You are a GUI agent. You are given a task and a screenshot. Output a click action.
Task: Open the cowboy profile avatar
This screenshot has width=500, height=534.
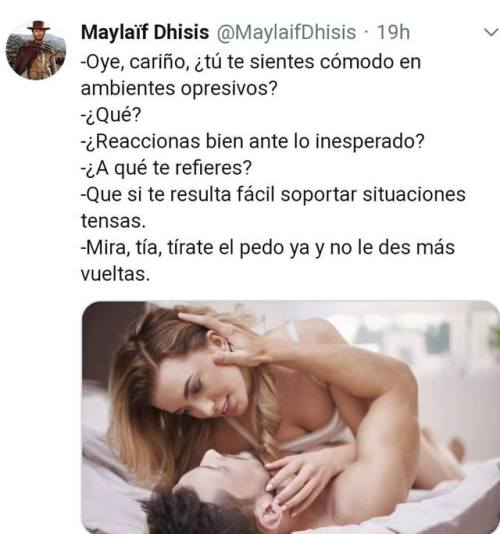tap(36, 50)
